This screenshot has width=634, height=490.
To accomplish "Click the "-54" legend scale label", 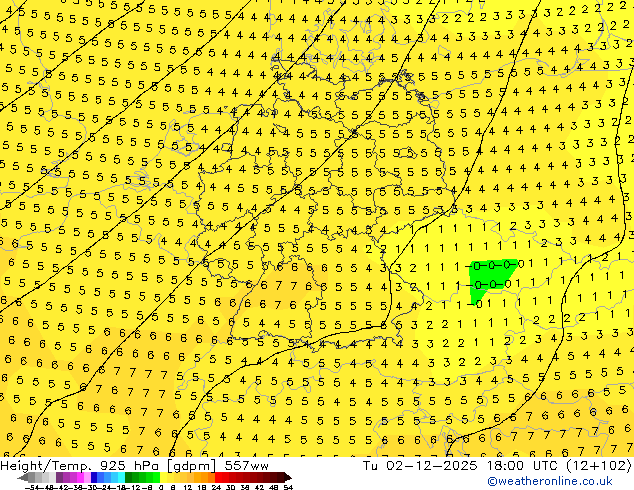I will point(32,487).
